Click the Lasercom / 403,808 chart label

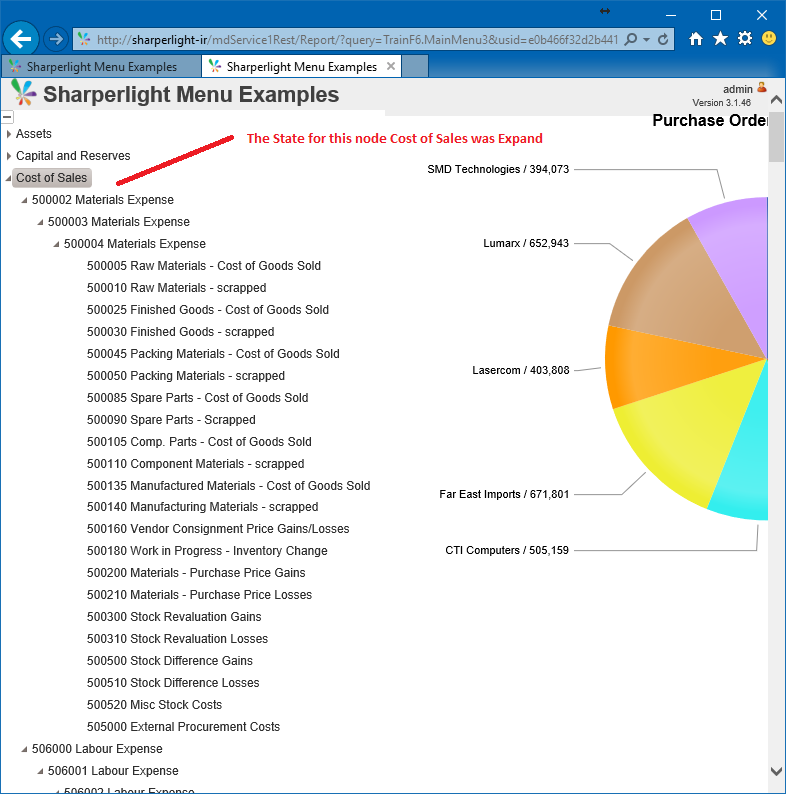(521, 370)
